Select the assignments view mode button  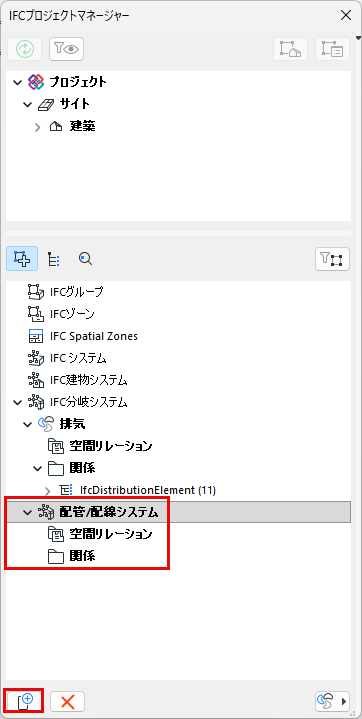22,259
